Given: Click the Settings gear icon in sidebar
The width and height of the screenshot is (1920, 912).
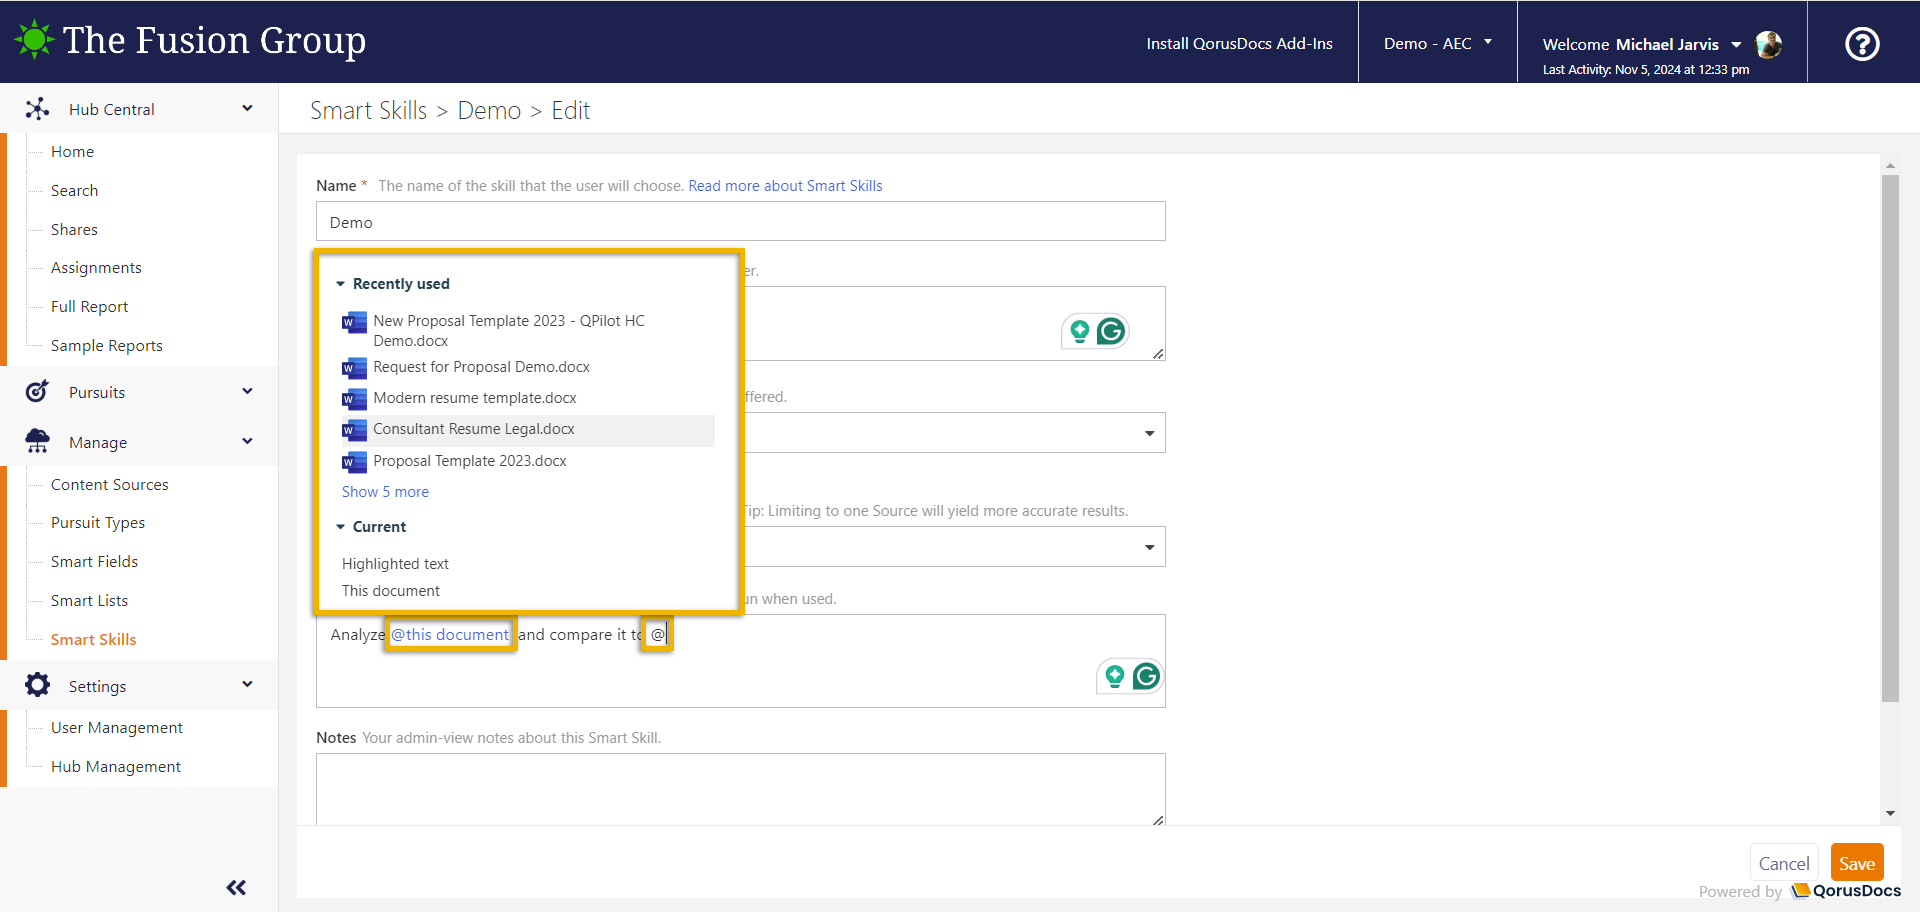Looking at the screenshot, I should pos(38,685).
